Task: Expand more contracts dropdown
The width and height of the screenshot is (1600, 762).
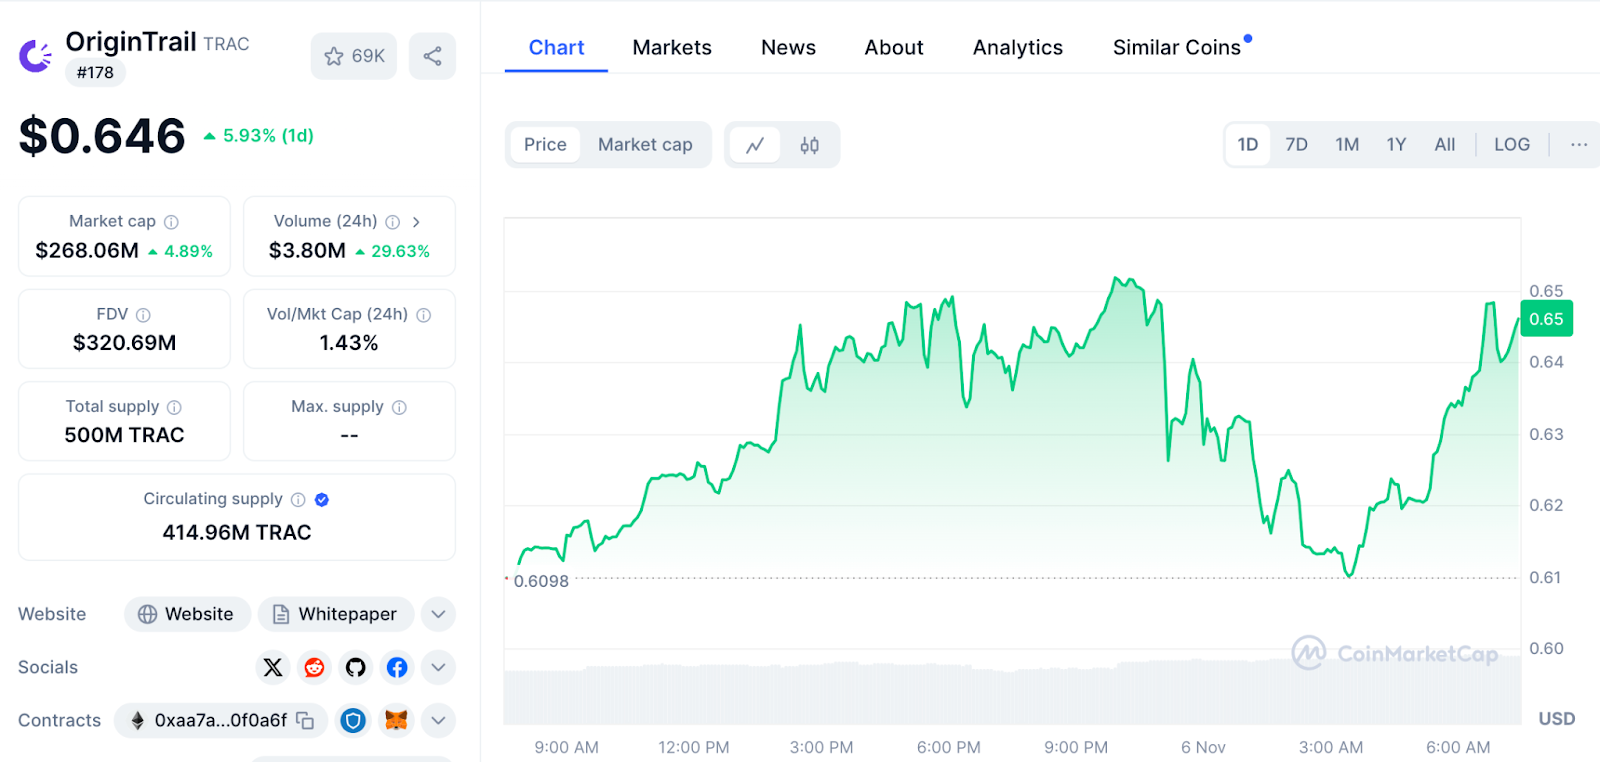Action: pos(438,720)
